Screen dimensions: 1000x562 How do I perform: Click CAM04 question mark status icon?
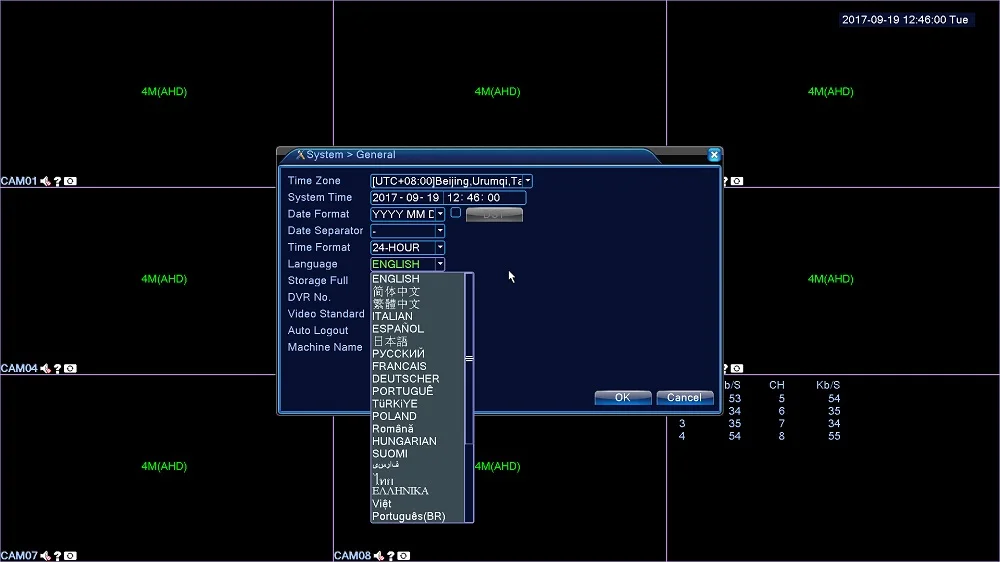[57, 368]
